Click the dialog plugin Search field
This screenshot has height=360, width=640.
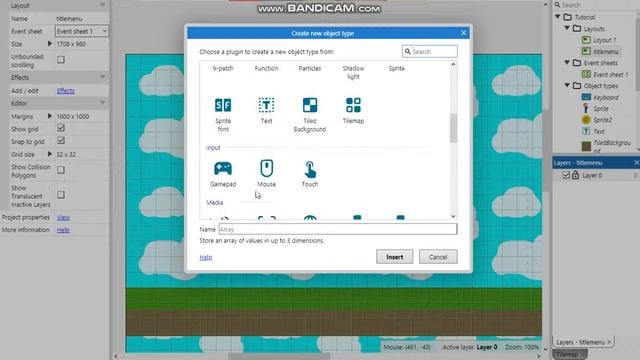click(x=429, y=51)
